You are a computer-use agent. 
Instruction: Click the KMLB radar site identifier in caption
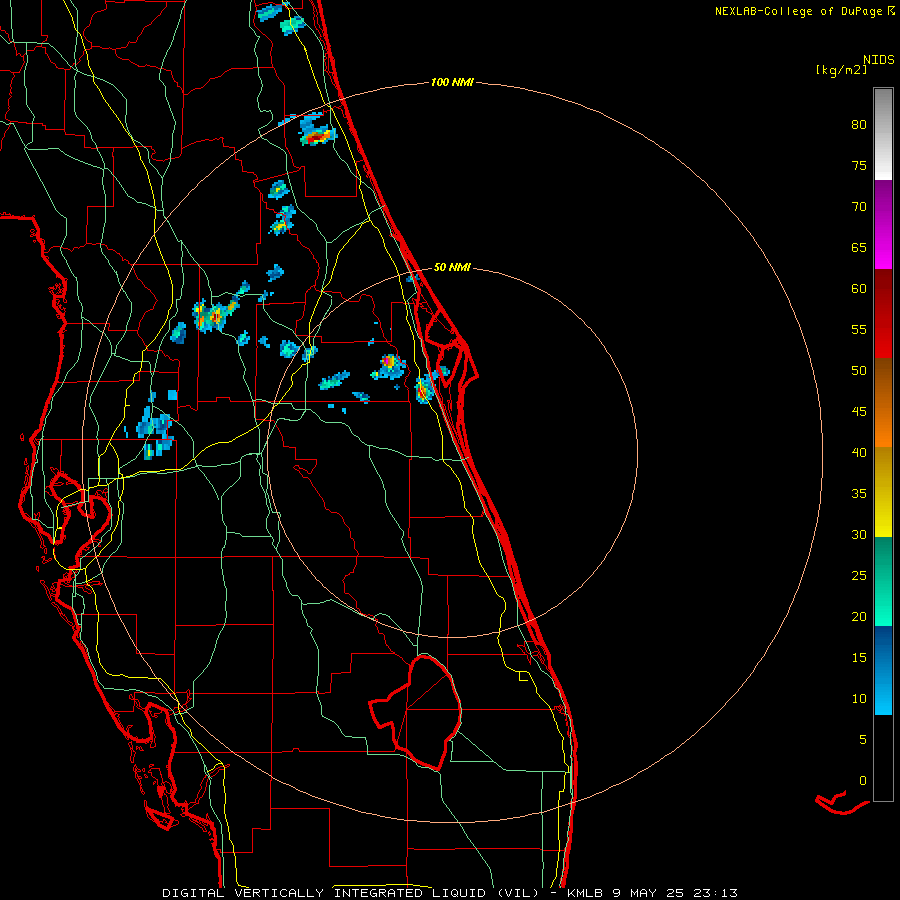[585, 893]
